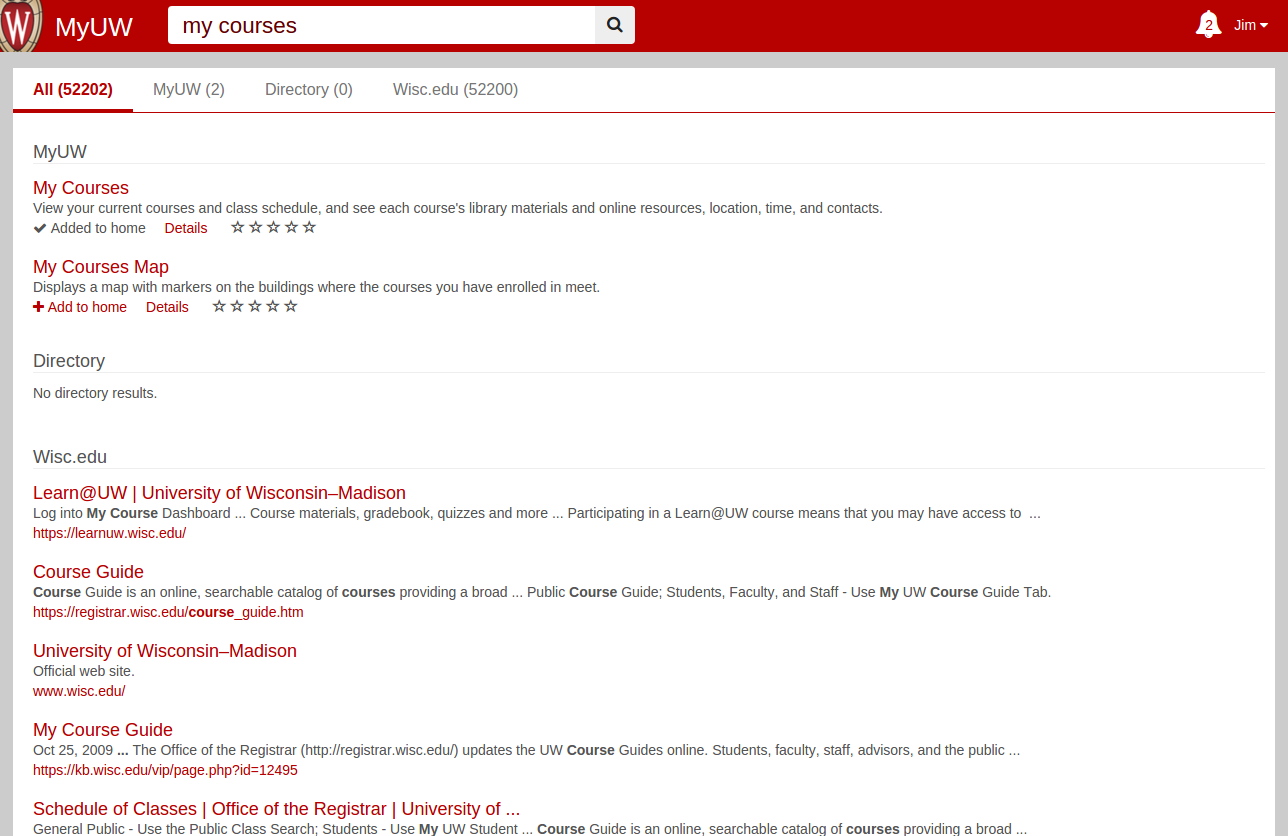
Task: Expand the Jim user menu
Action: pyautogui.click(x=1250, y=25)
